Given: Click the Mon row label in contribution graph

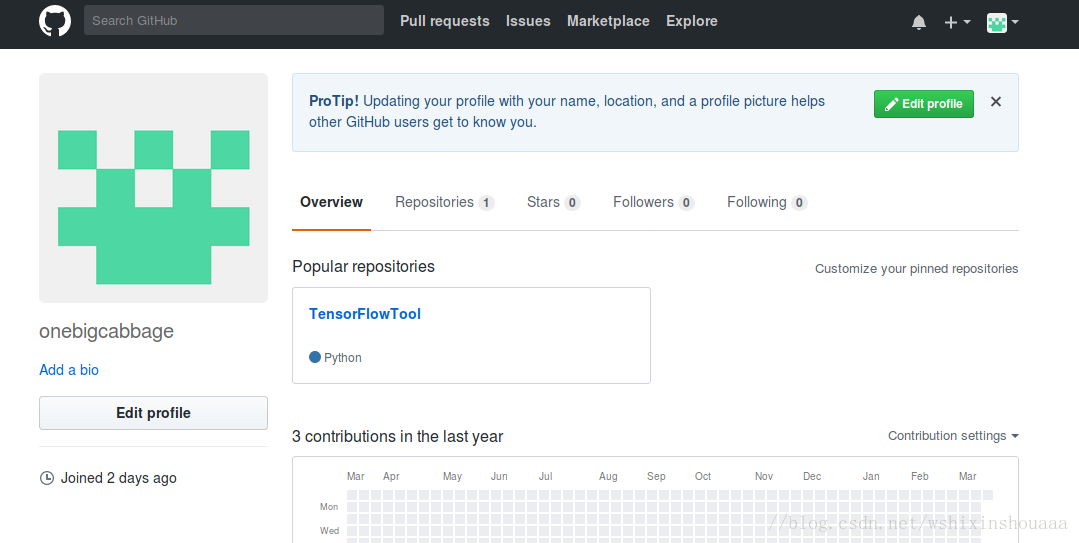Looking at the screenshot, I should (329, 507).
